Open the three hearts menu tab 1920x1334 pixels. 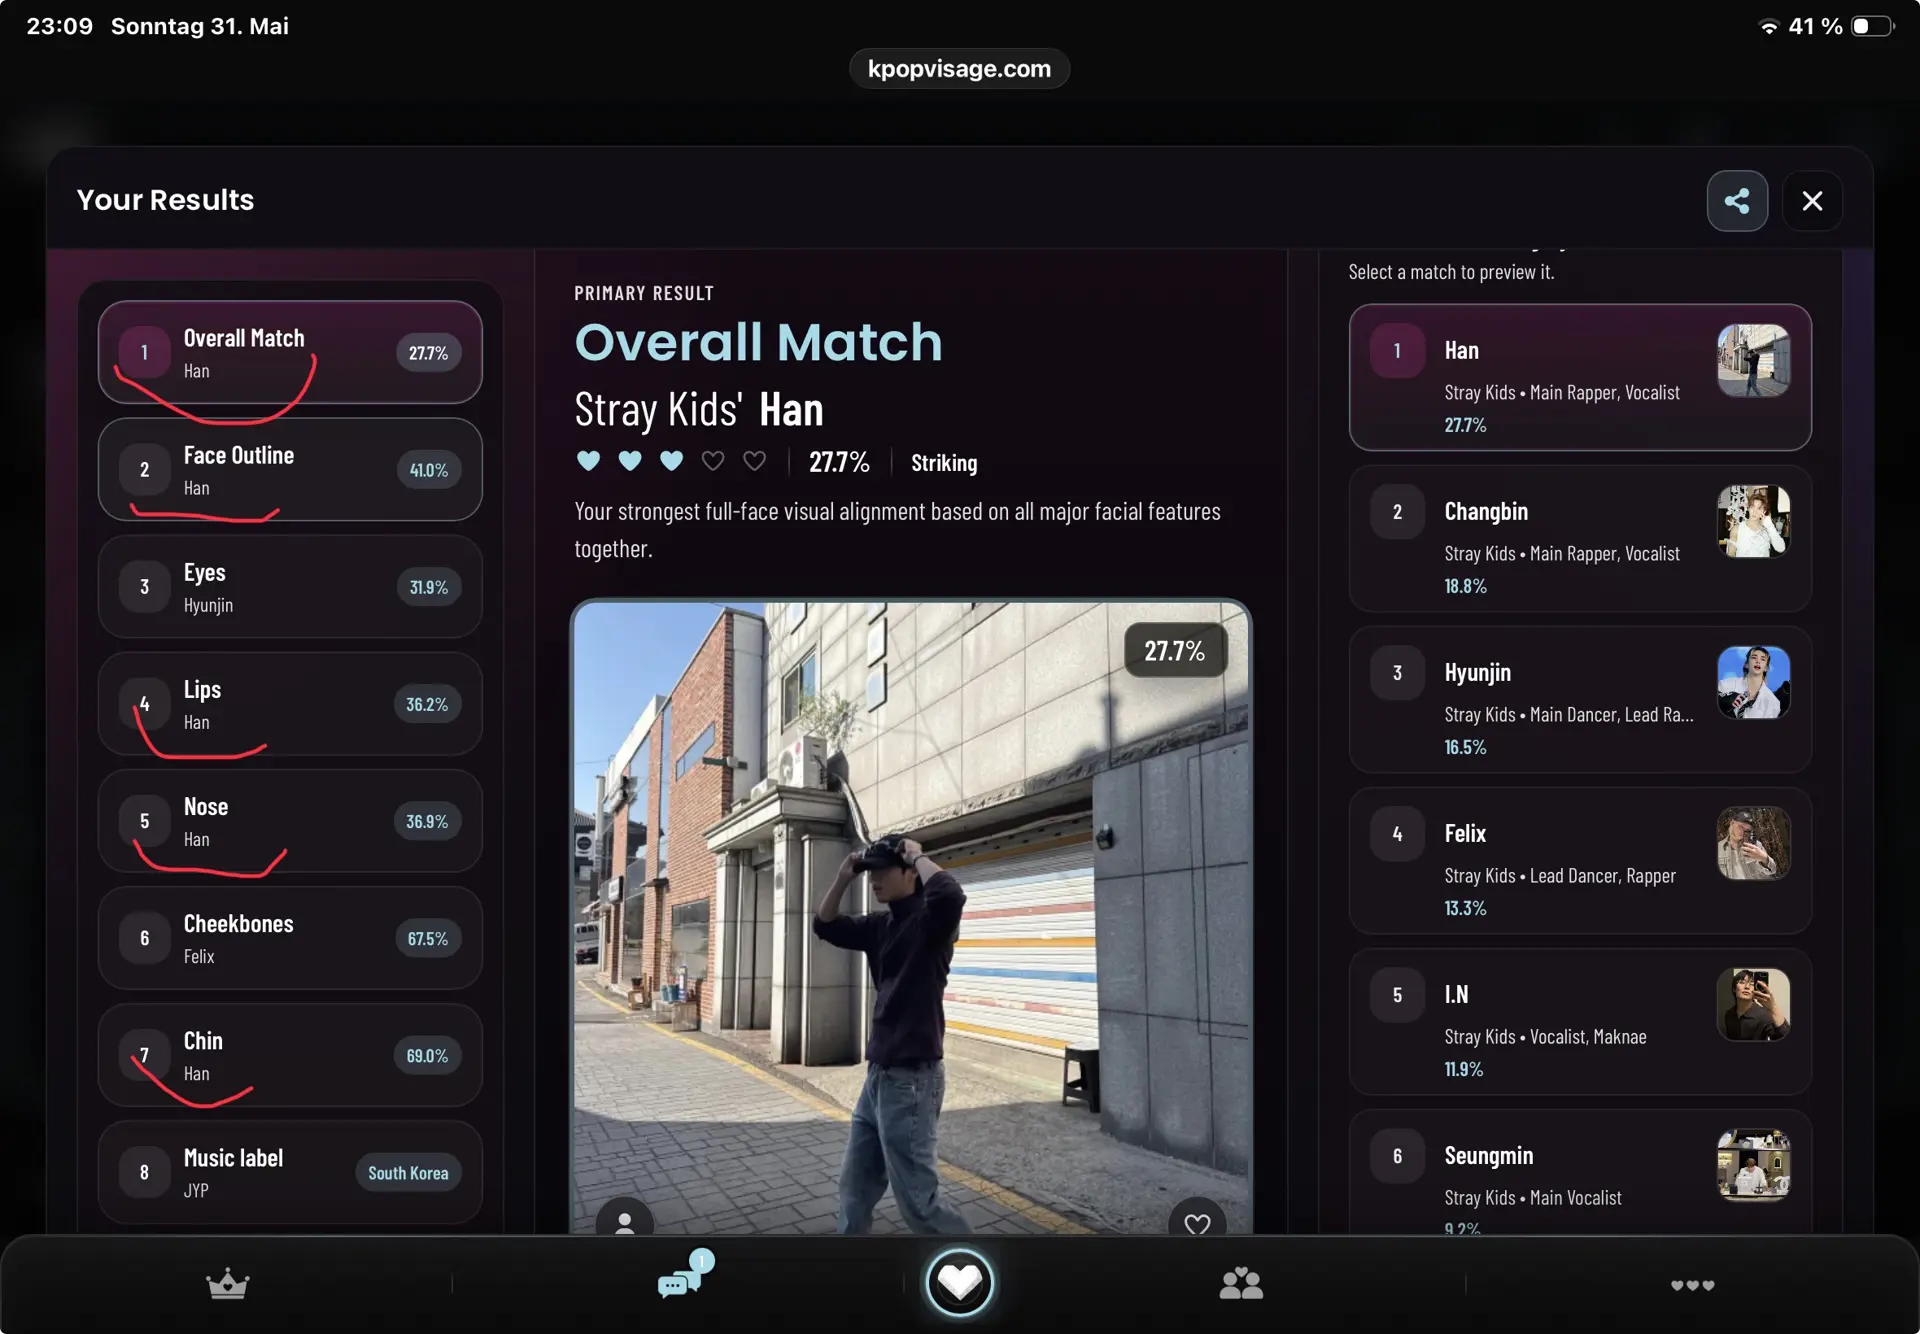pyautogui.click(x=1692, y=1285)
